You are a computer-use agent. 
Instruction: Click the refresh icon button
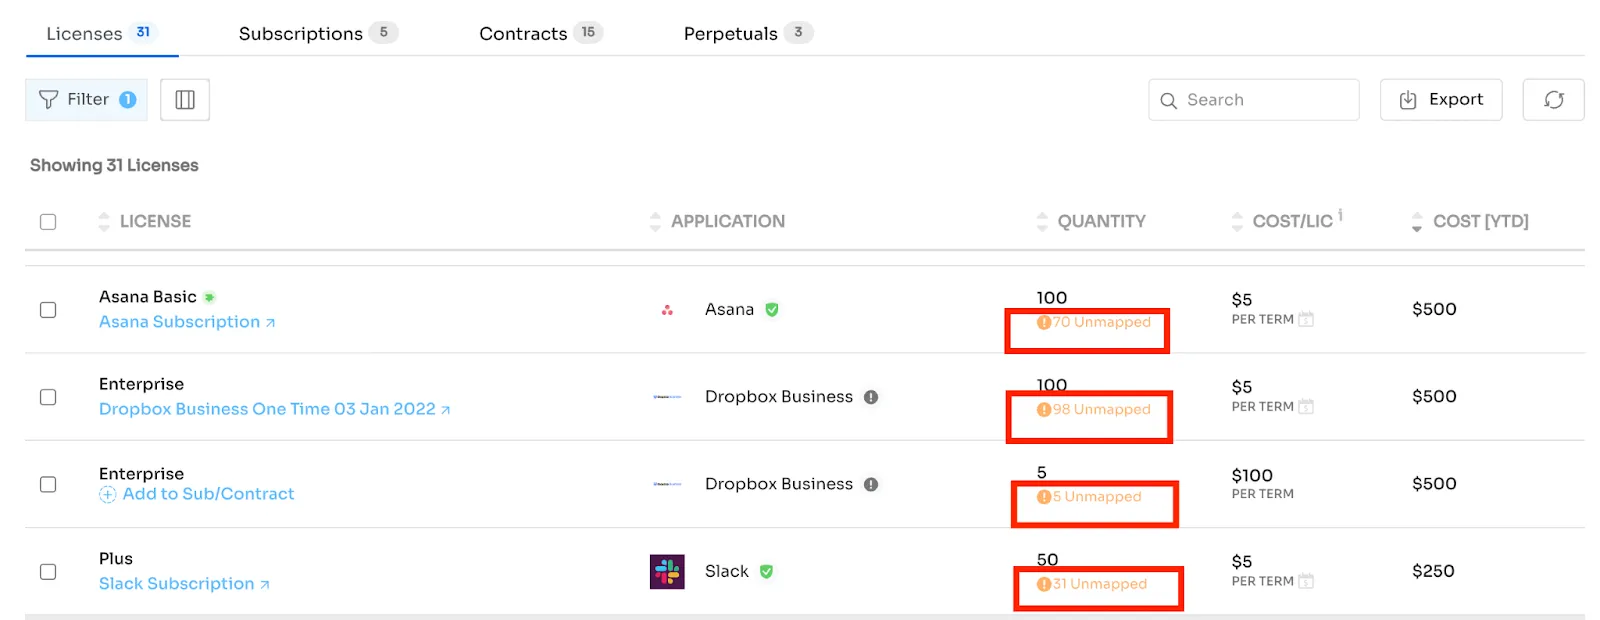[x=1553, y=100]
